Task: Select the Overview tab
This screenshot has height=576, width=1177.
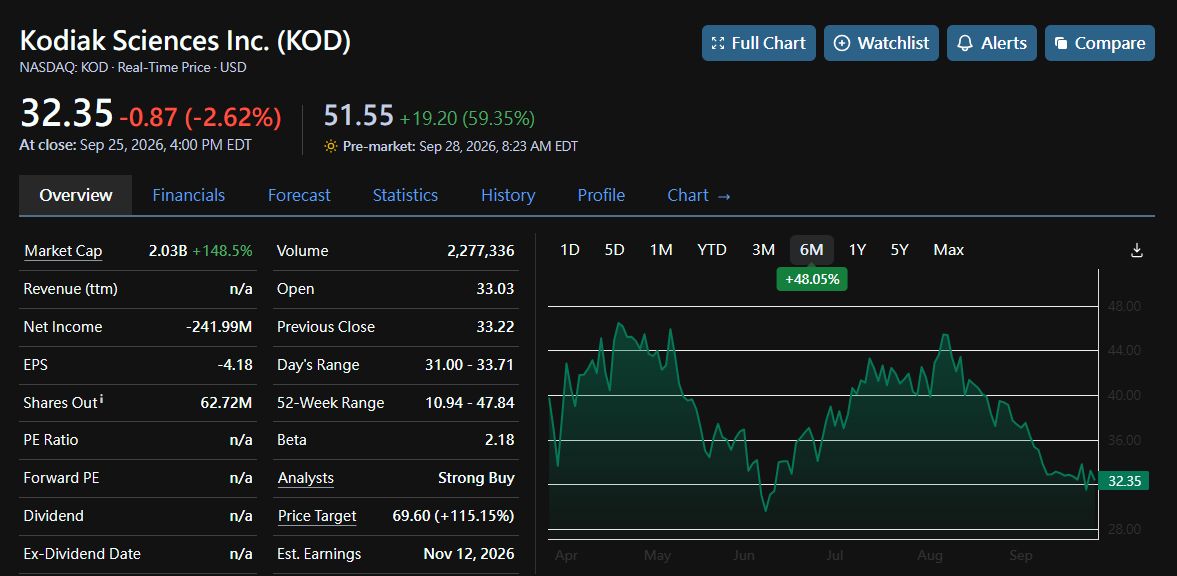Action: (x=76, y=195)
